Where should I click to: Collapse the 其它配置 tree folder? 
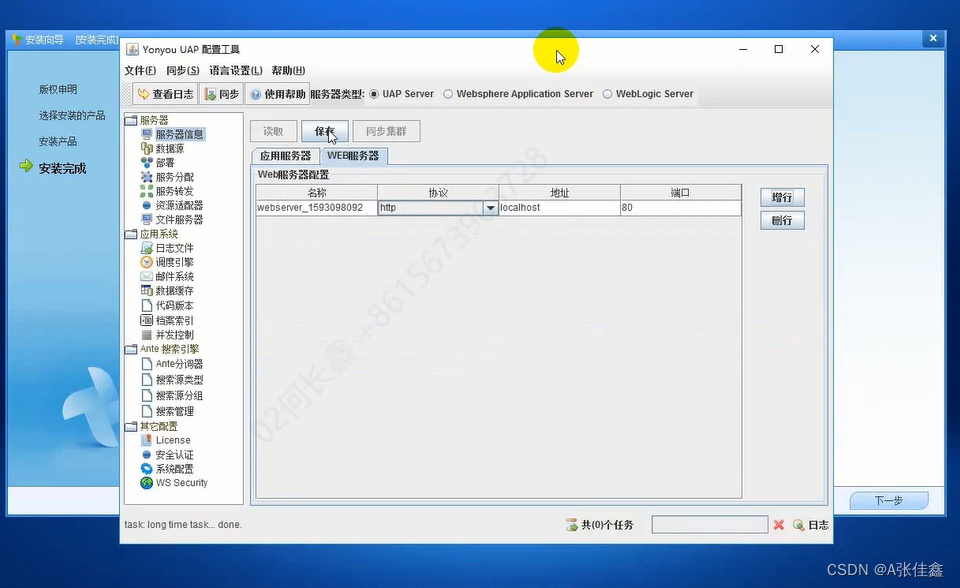130,426
